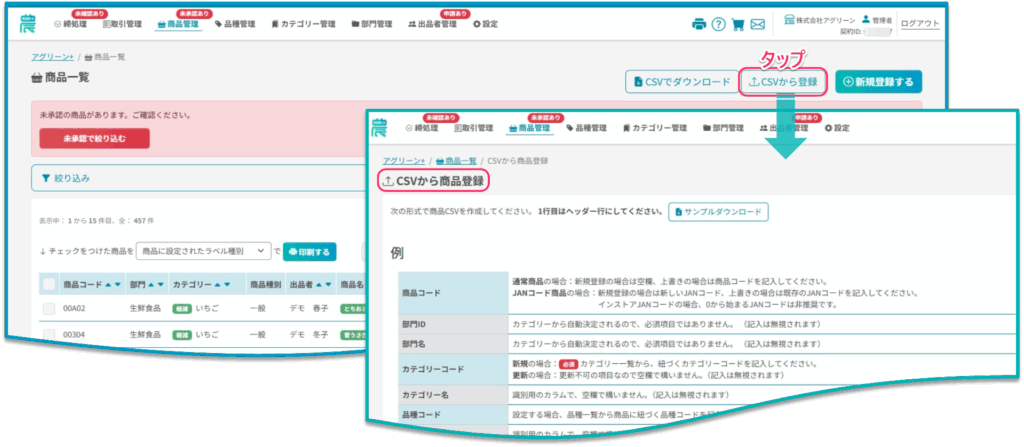Image resolution: width=1024 pixels, height=447 pixels.
Task: Check the box for product 00A02
Action: click(x=49, y=309)
